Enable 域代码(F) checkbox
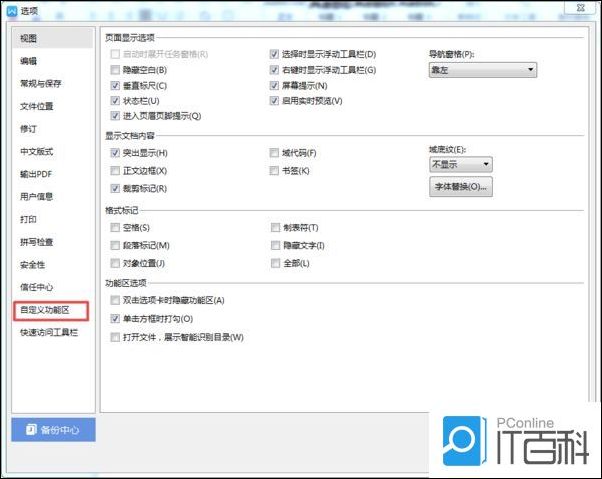The width and height of the screenshot is (602, 479). click(274, 153)
